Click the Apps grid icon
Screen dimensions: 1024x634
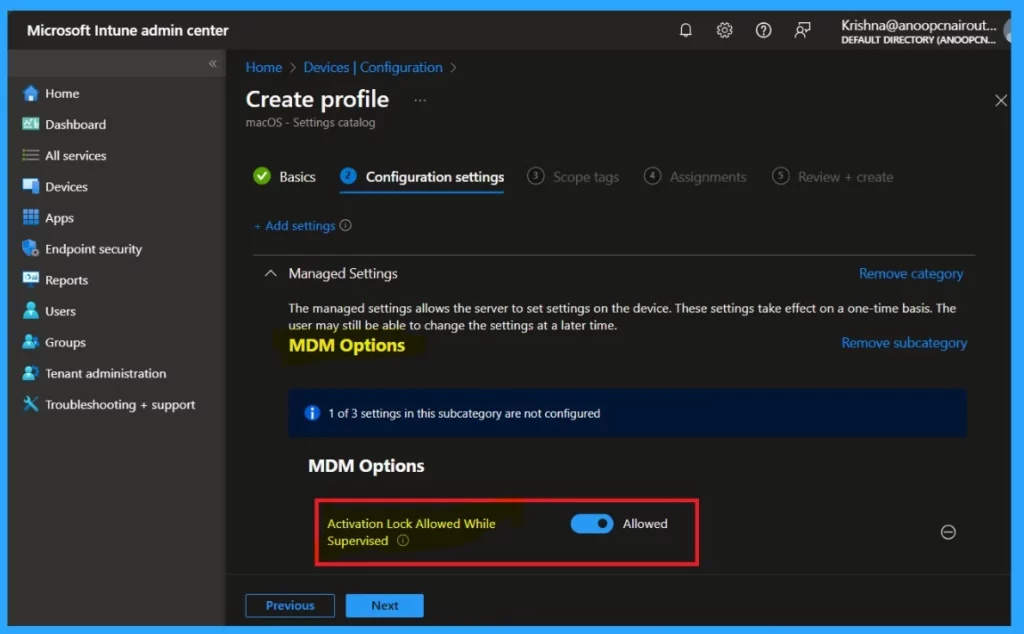click(30, 217)
